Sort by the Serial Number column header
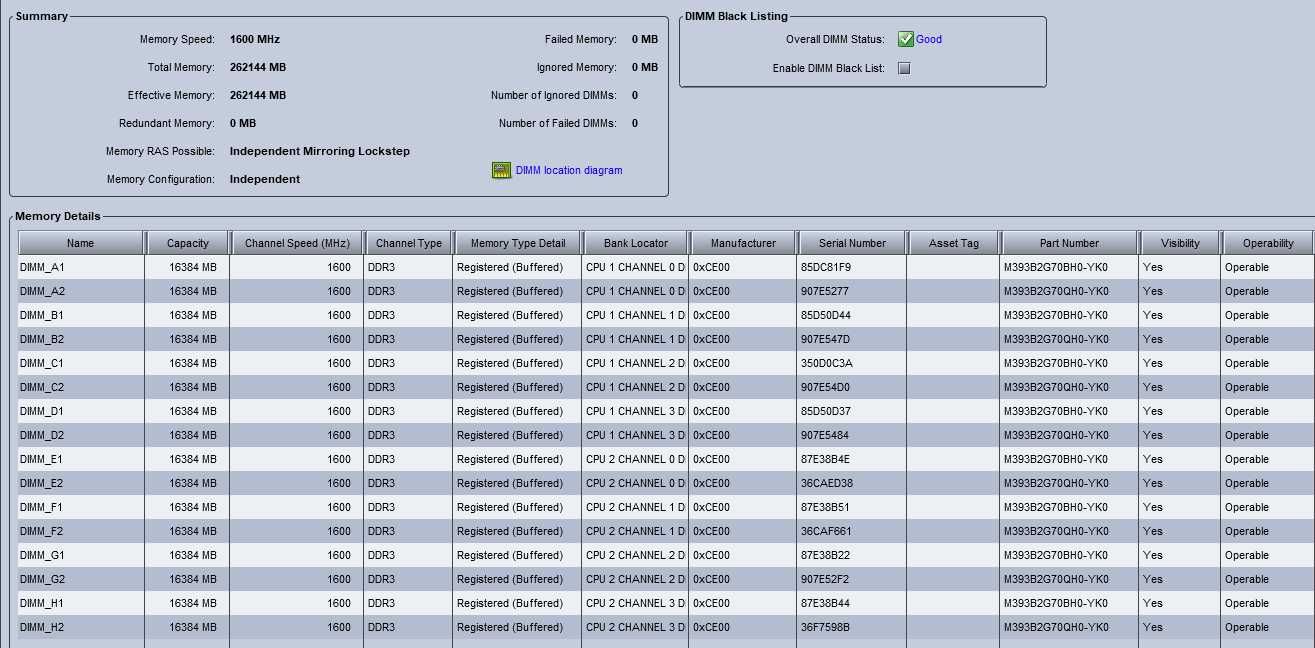This screenshot has width=1315, height=648. point(852,243)
